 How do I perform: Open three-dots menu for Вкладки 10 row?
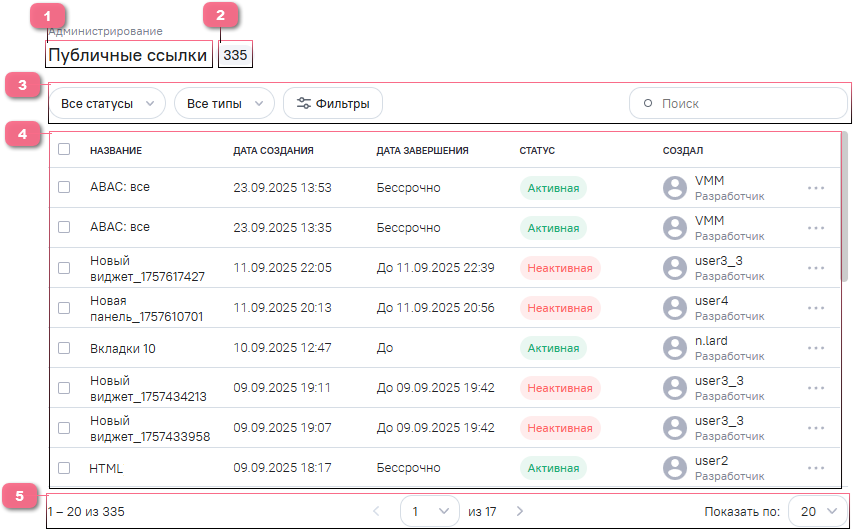pos(816,348)
